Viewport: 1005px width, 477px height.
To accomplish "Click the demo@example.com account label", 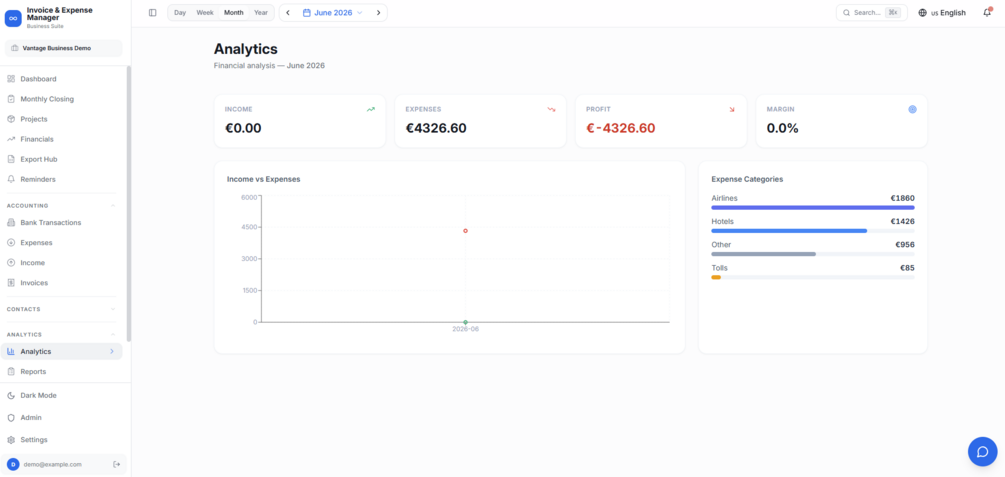I will [53, 464].
